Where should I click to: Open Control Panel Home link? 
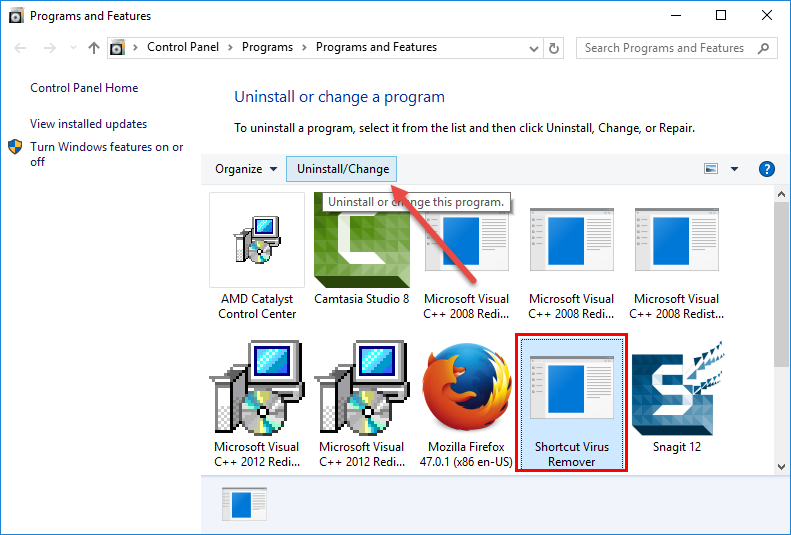click(84, 88)
